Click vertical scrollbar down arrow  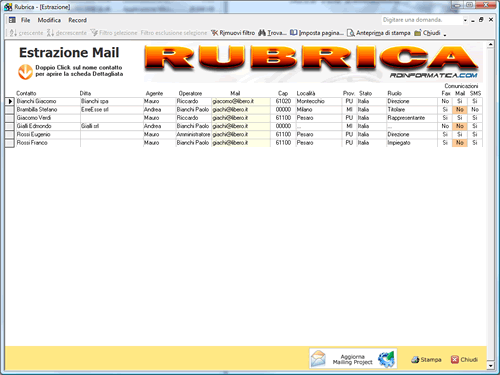pyautogui.click(x=490, y=366)
